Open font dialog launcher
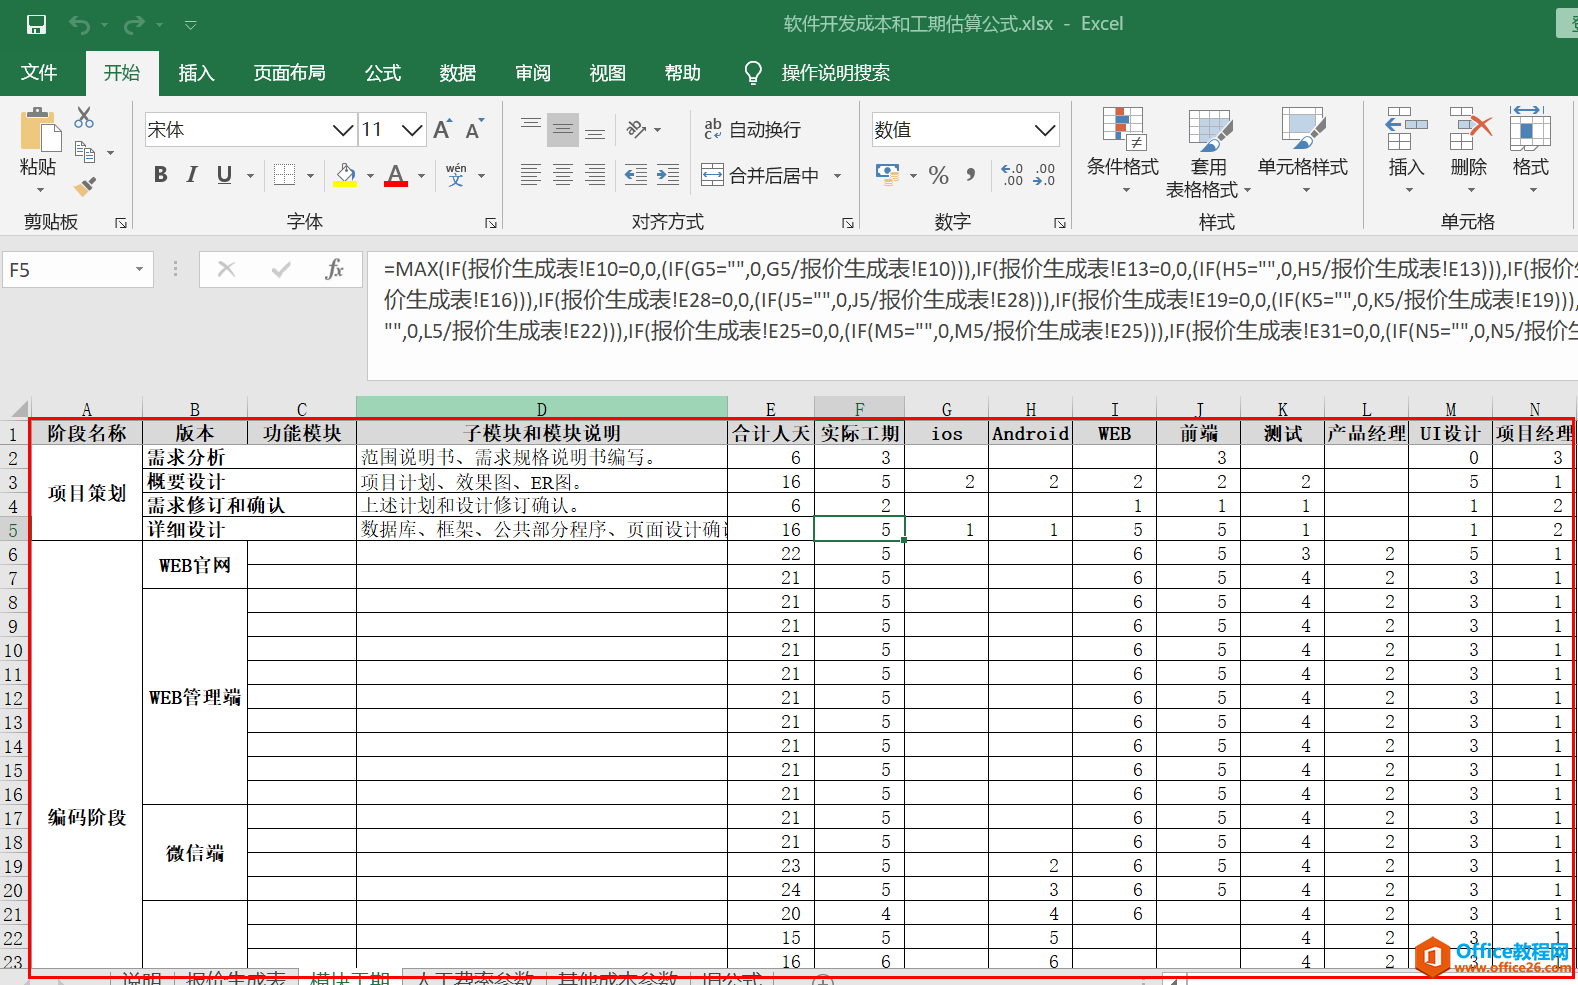The image size is (1578, 985). [x=491, y=223]
